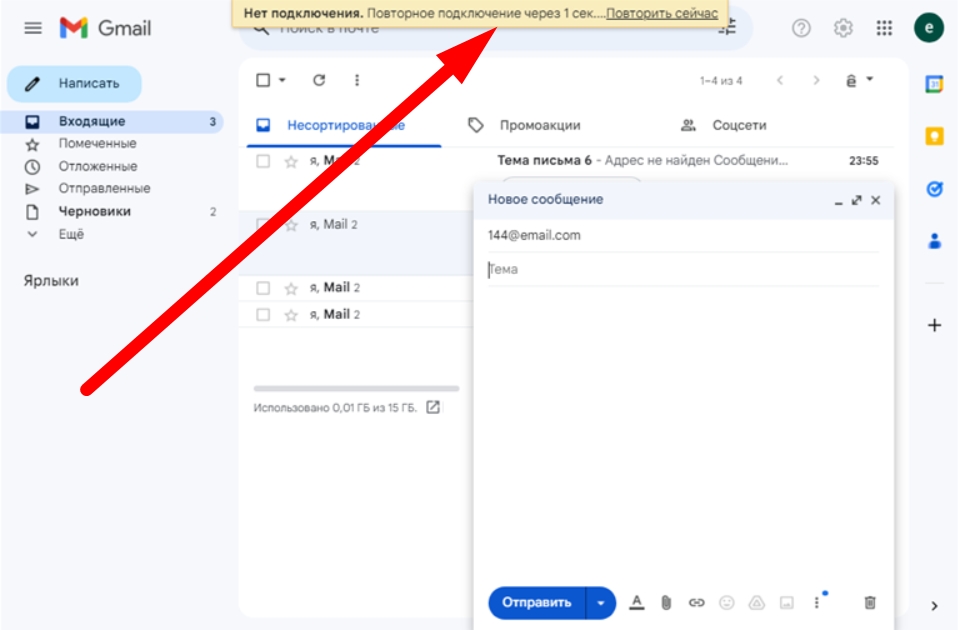Insert an emoji in the message
The height and width of the screenshot is (630, 958).
[x=726, y=603]
